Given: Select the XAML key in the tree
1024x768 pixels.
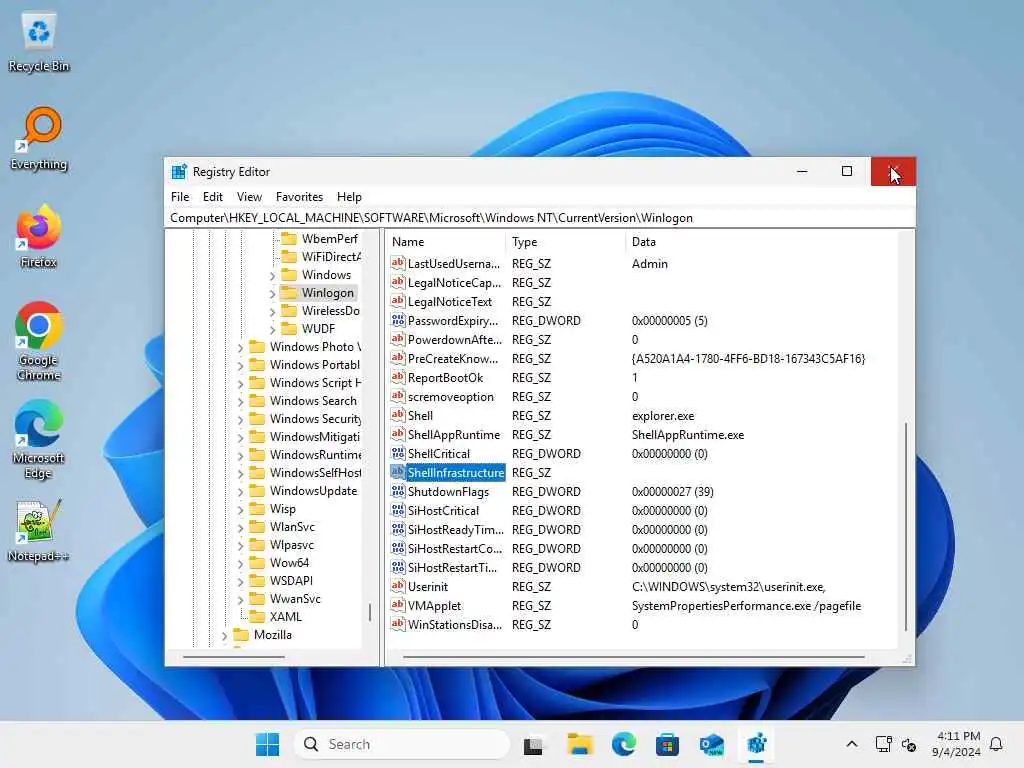Looking at the screenshot, I should pos(285,616).
